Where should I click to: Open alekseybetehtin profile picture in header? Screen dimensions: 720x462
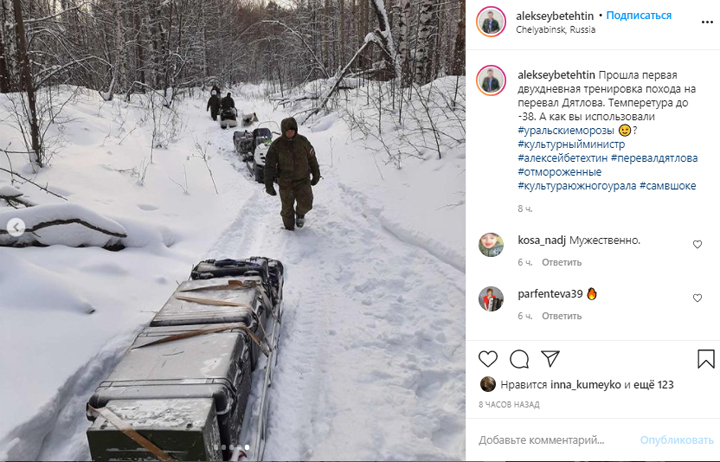click(x=491, y=22)
